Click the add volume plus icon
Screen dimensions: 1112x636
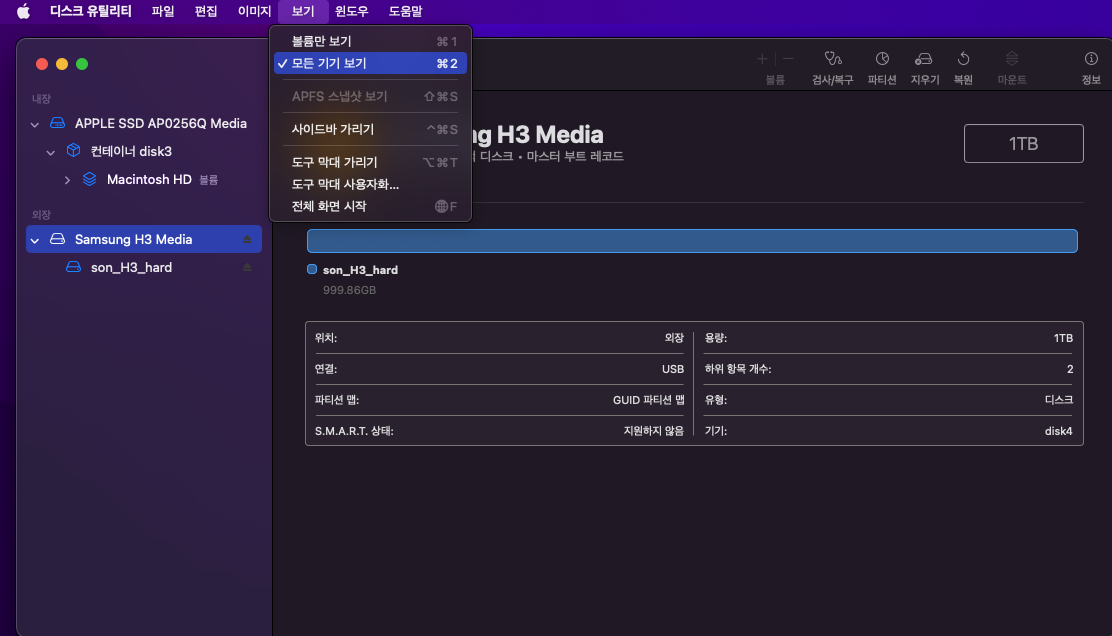pos(762,59)
